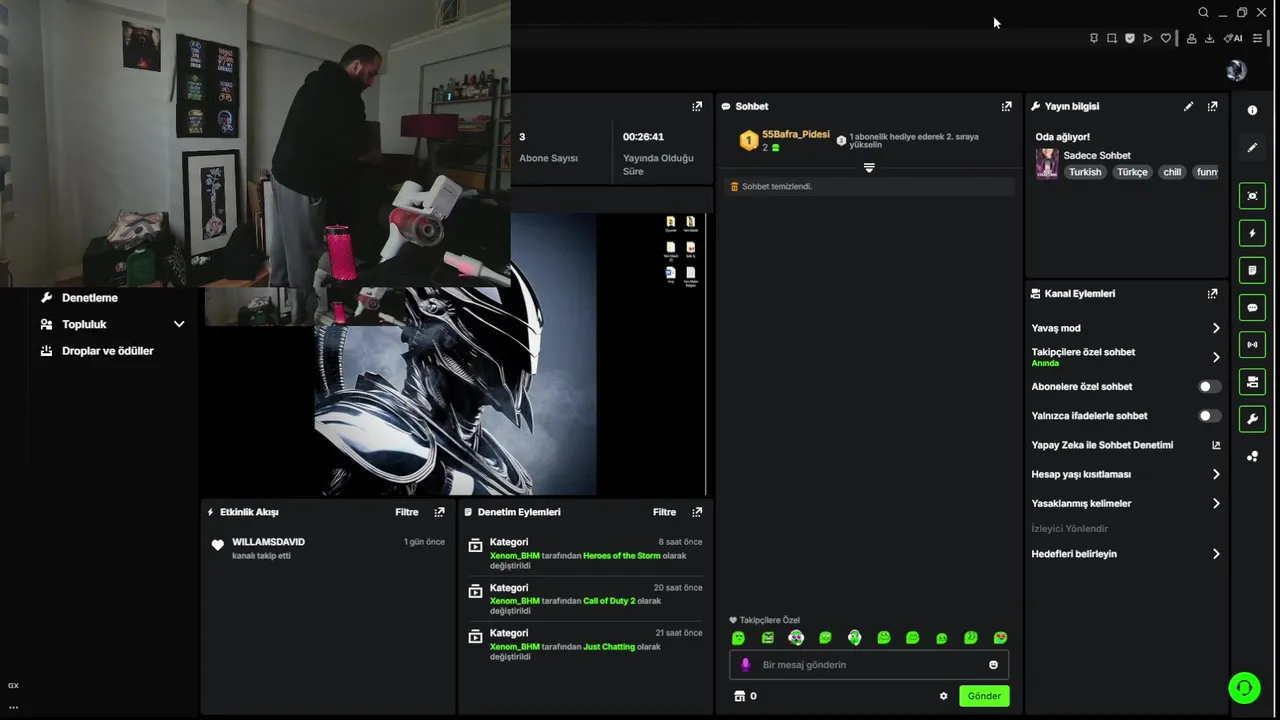Pop out the Denetim Eylemleri panel

tap(697, 512)
